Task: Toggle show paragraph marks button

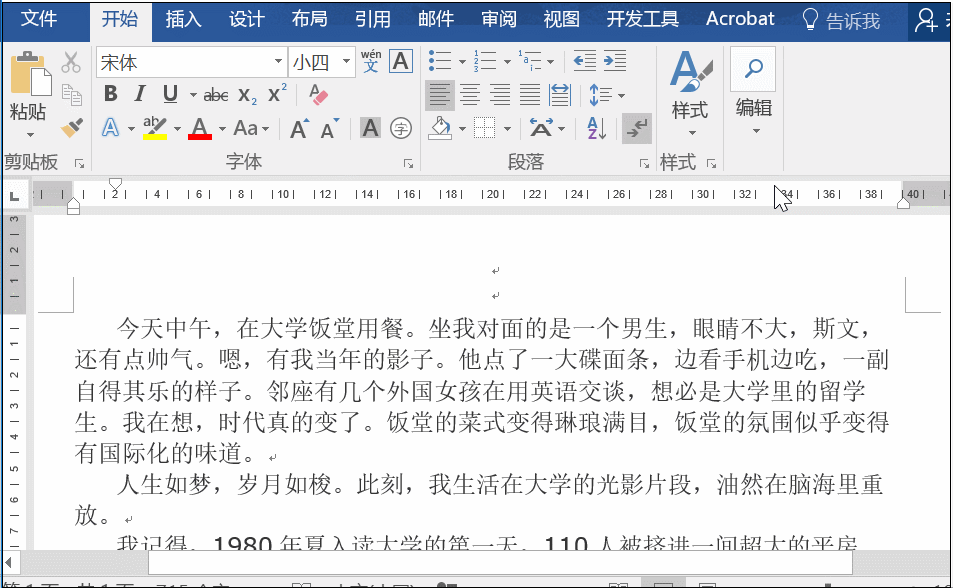Action: pyautogui.click(x=636, y=128)
